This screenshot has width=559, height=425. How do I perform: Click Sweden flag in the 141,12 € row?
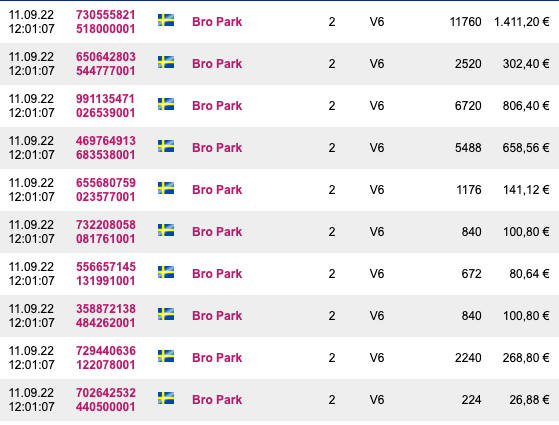pyautogui.click(x=166, y=188)
